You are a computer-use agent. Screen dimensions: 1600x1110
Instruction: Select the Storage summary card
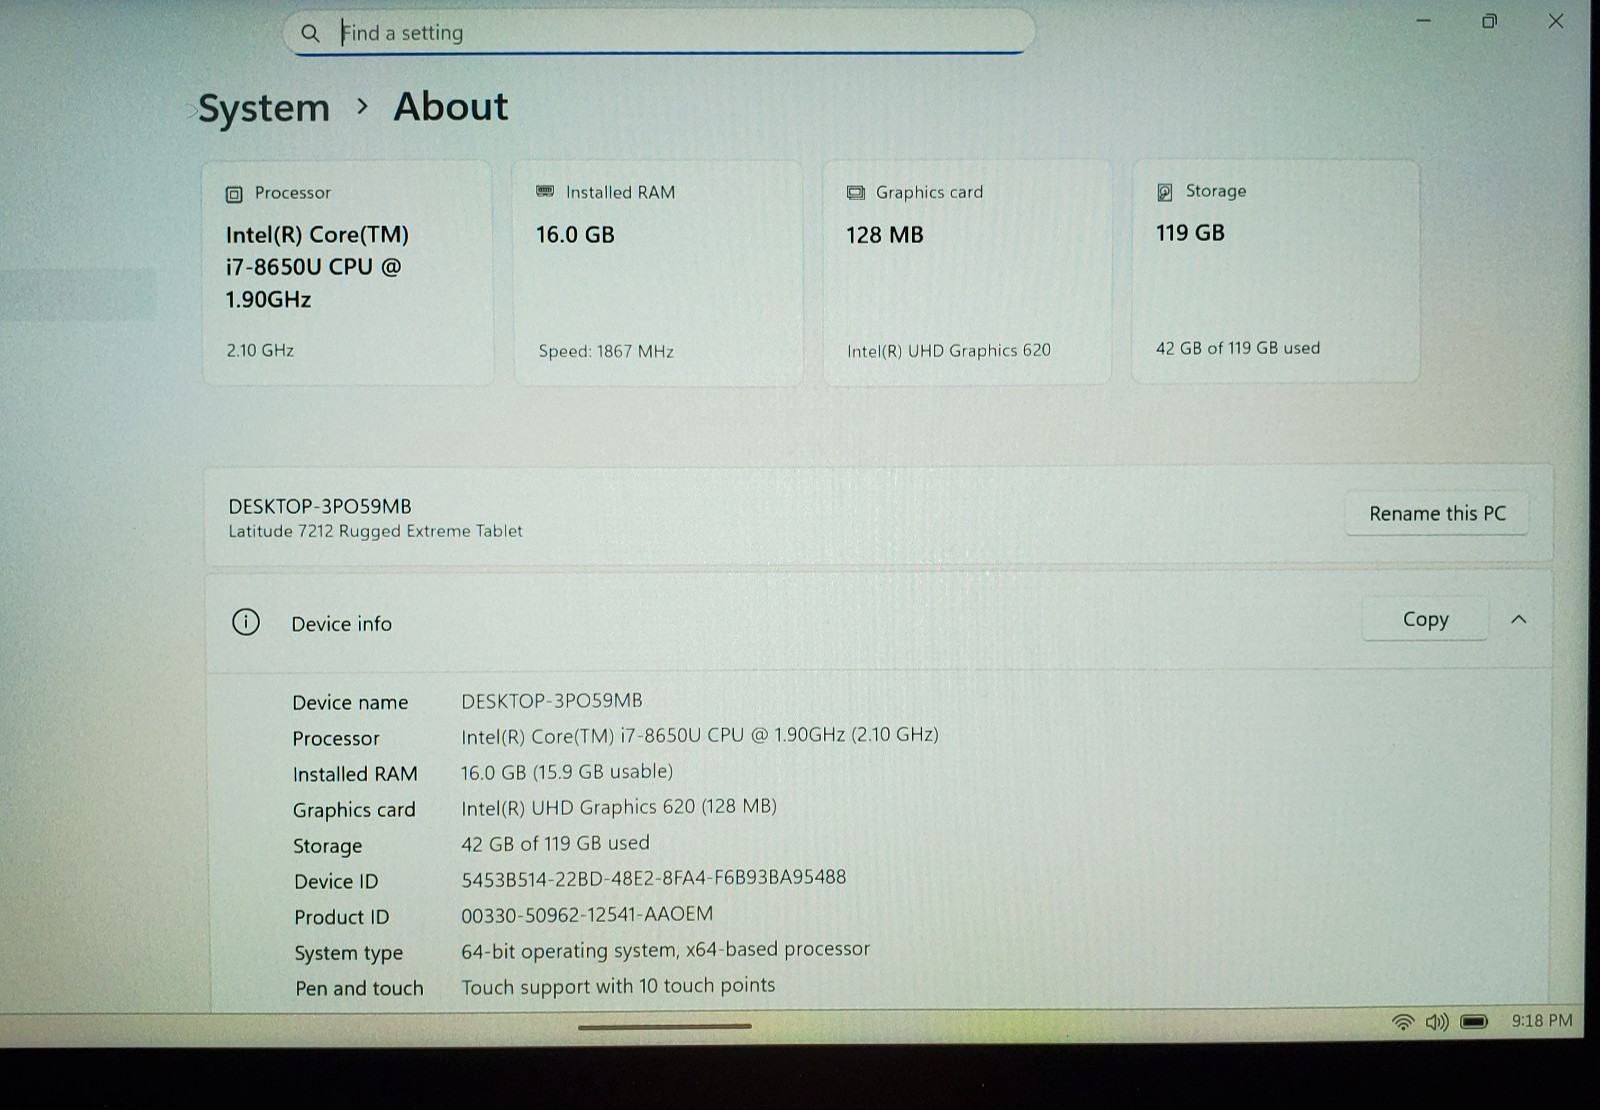[1275, 270]
